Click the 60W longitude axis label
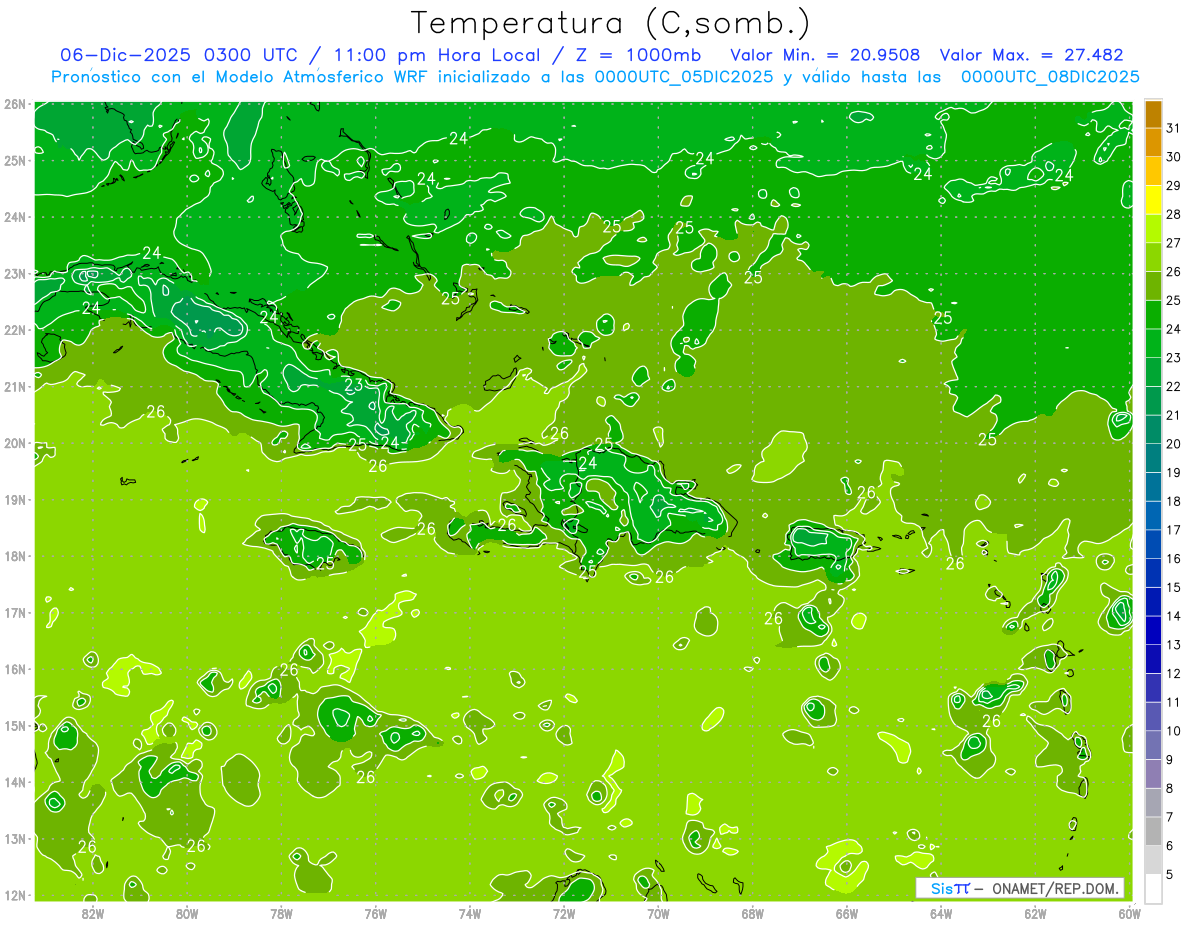This screenshot has height=927, width=1200. click(x=1130, y=913)
